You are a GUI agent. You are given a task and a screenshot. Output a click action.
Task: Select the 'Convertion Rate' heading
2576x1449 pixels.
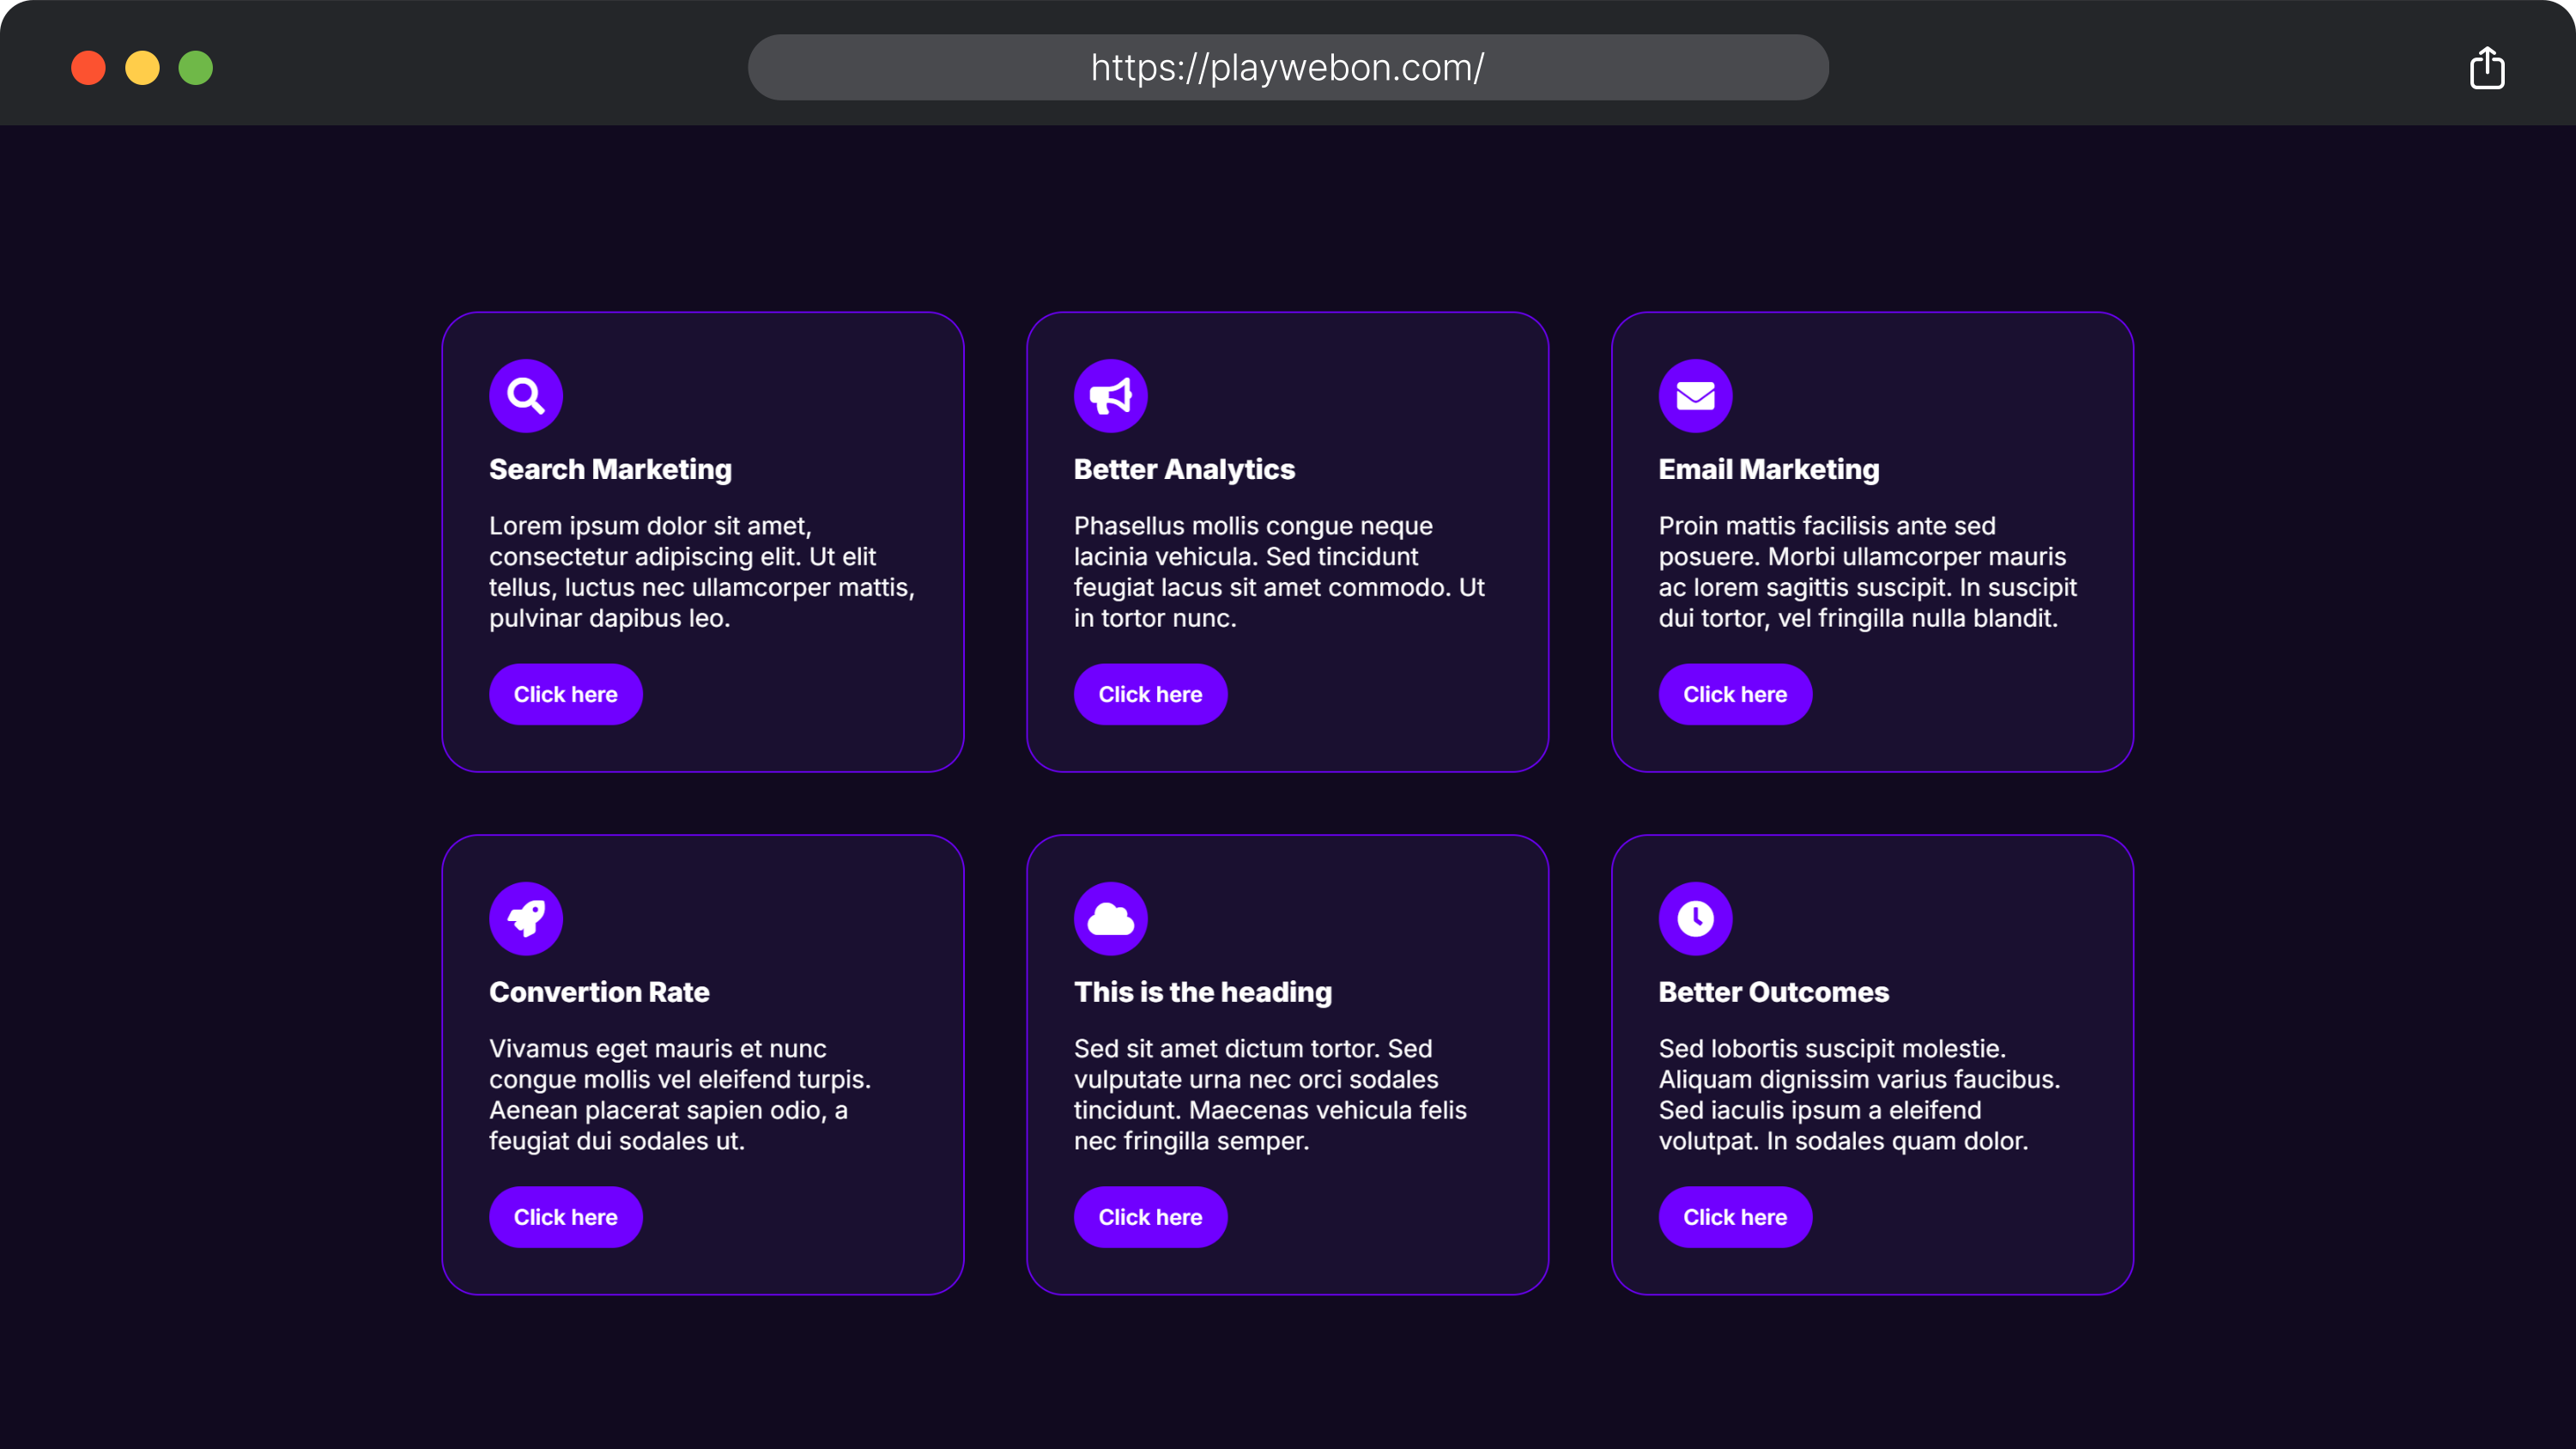pyautogui.click(x=599, y=992)
